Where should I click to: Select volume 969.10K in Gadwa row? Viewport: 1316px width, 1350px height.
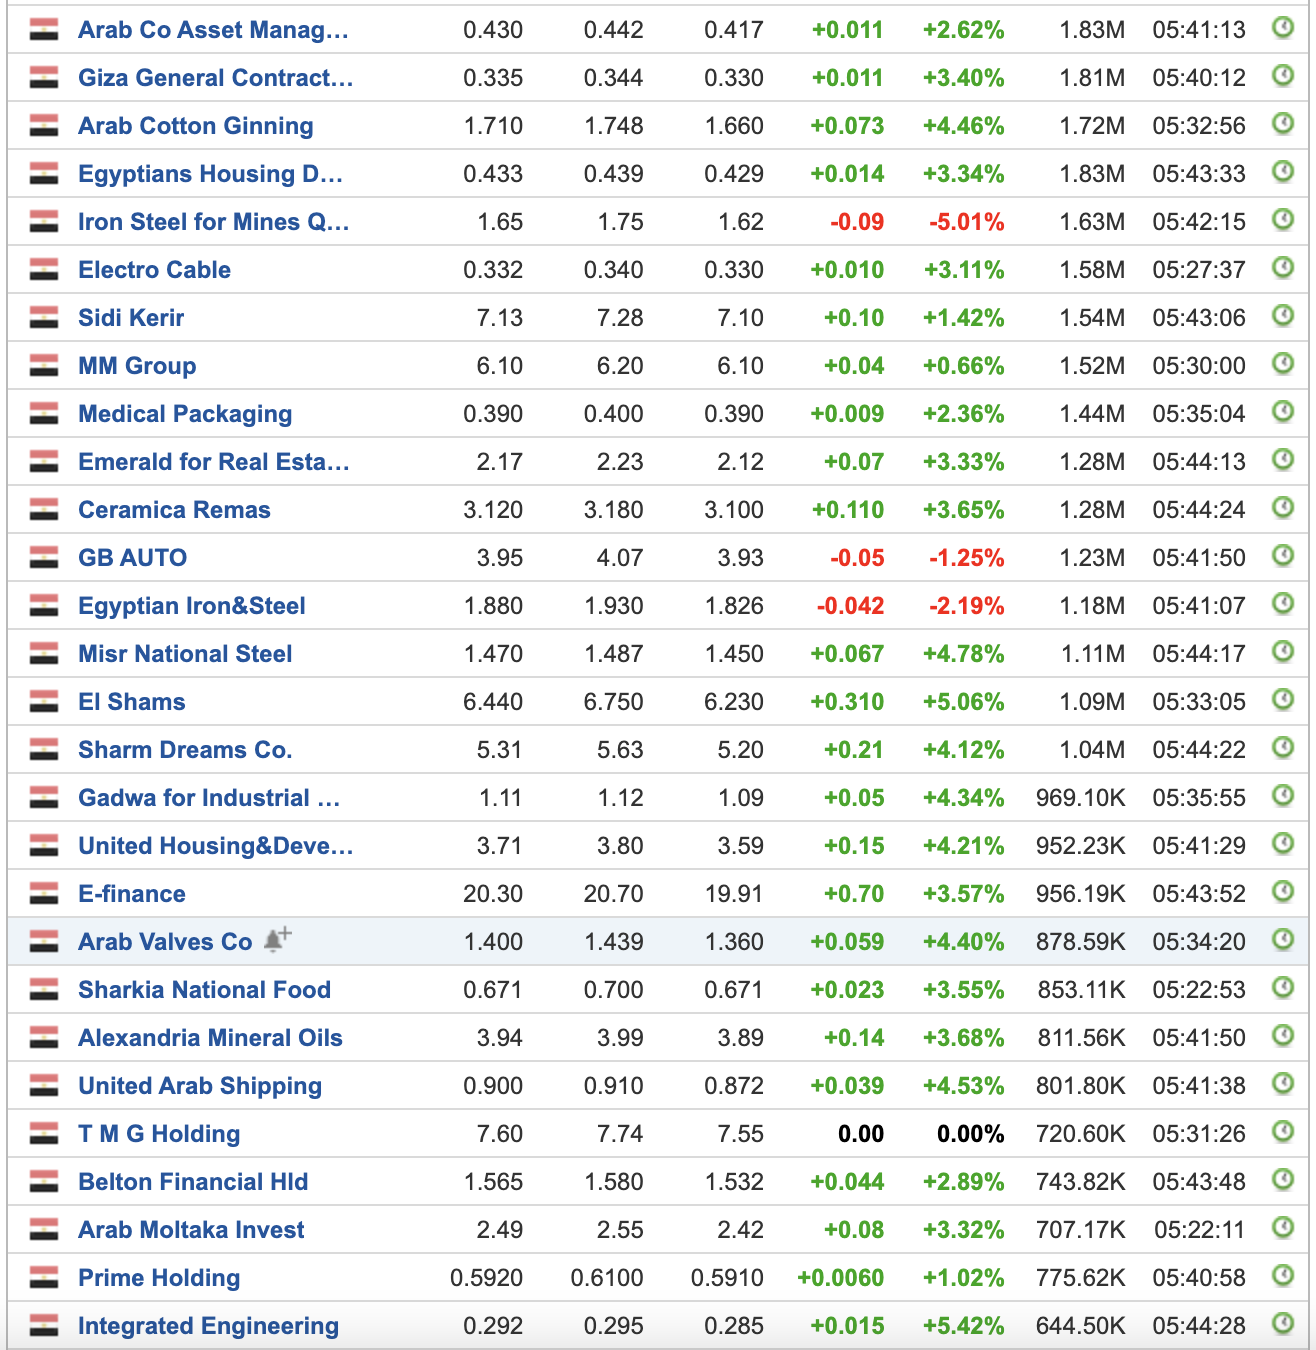pos(1081,798)
